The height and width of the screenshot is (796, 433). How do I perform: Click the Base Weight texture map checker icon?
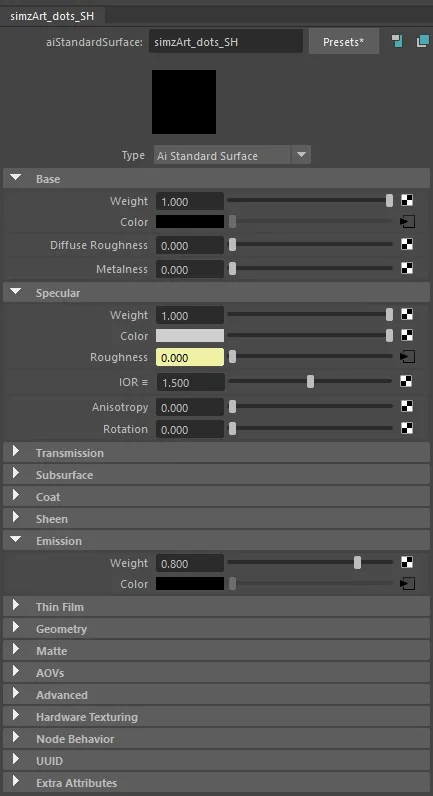407,200
